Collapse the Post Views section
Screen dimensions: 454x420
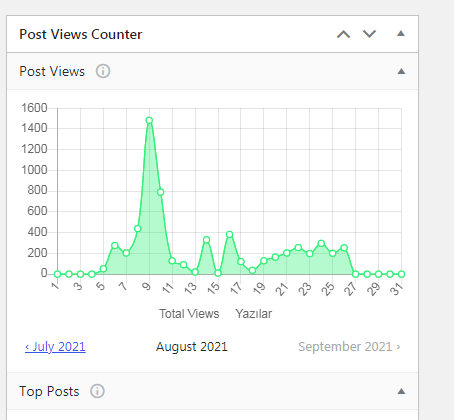coord(401,71)
